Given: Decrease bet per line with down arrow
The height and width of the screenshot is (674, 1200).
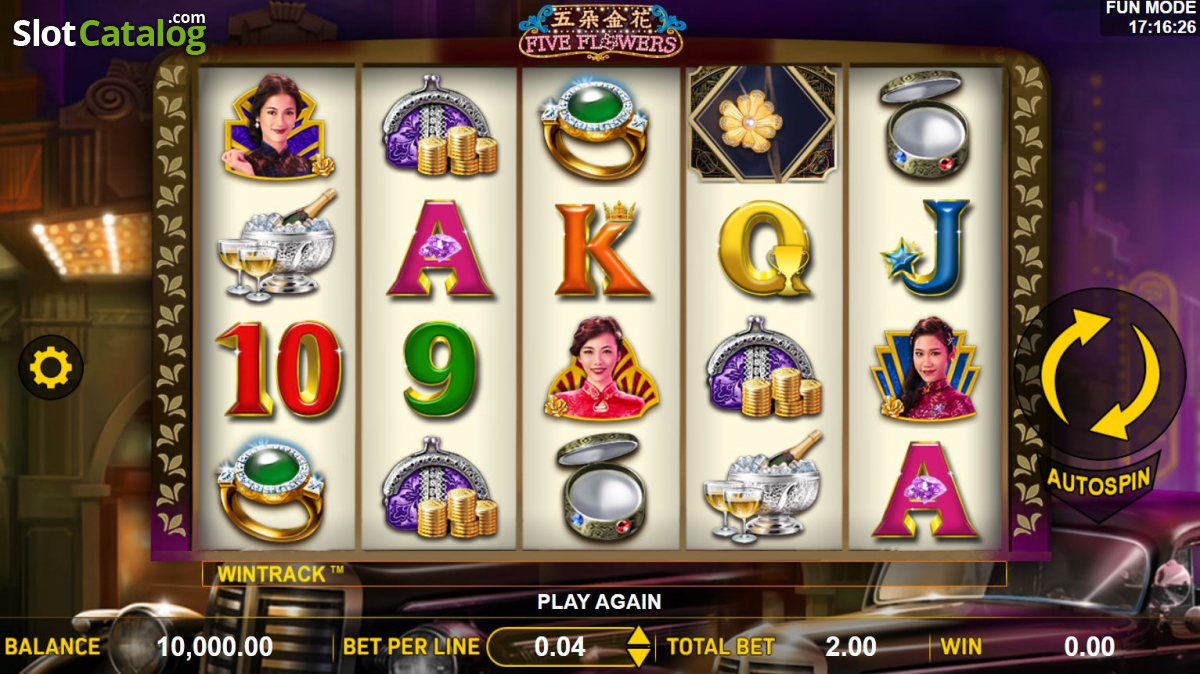Looking at the screenshot, I should click(x=637, y=658).
